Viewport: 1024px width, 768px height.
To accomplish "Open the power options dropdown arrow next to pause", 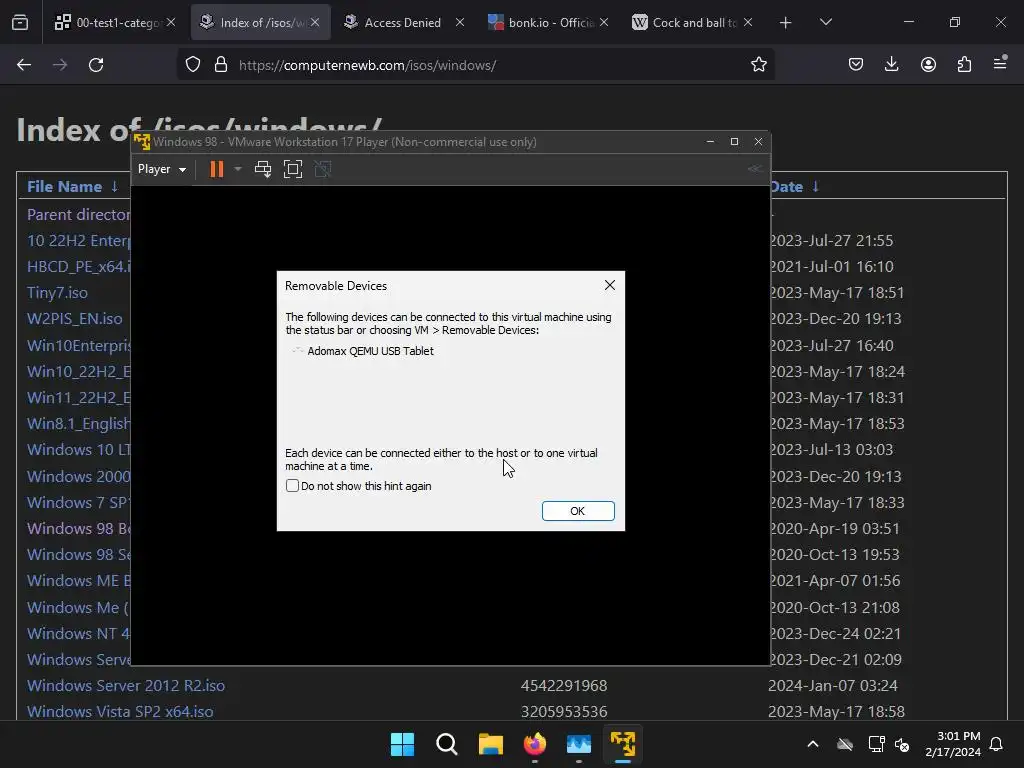I will pos(238,169).
